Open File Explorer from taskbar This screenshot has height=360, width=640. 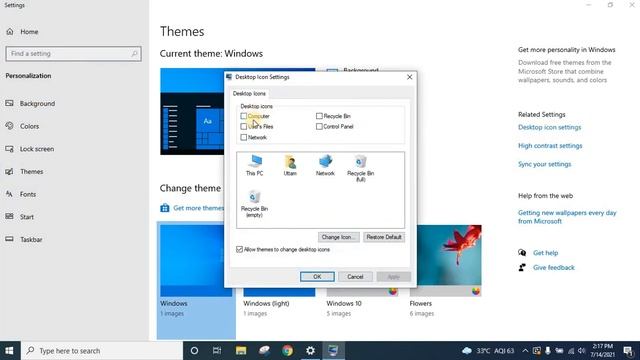click(241, 351)
